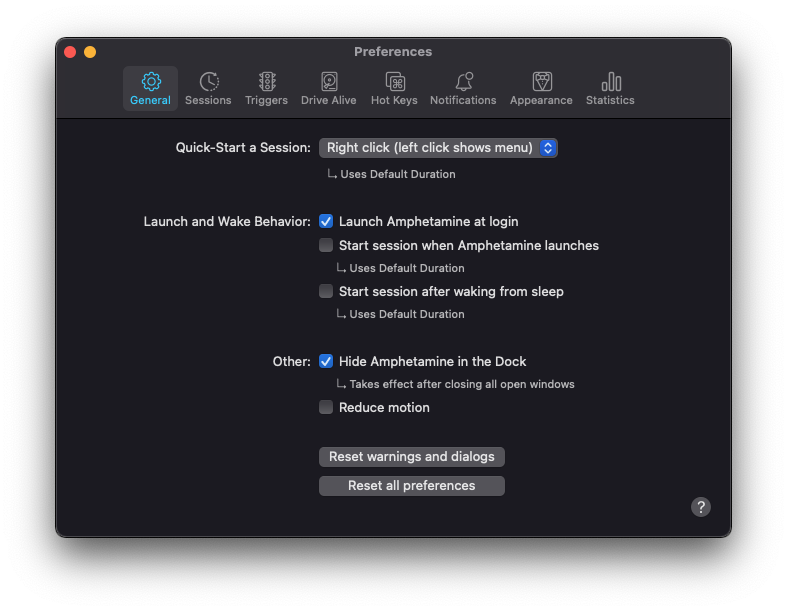Tick the Reduce motion checkbox
Viewport: 787px width, 611px height.
click(x=326, y=407)
